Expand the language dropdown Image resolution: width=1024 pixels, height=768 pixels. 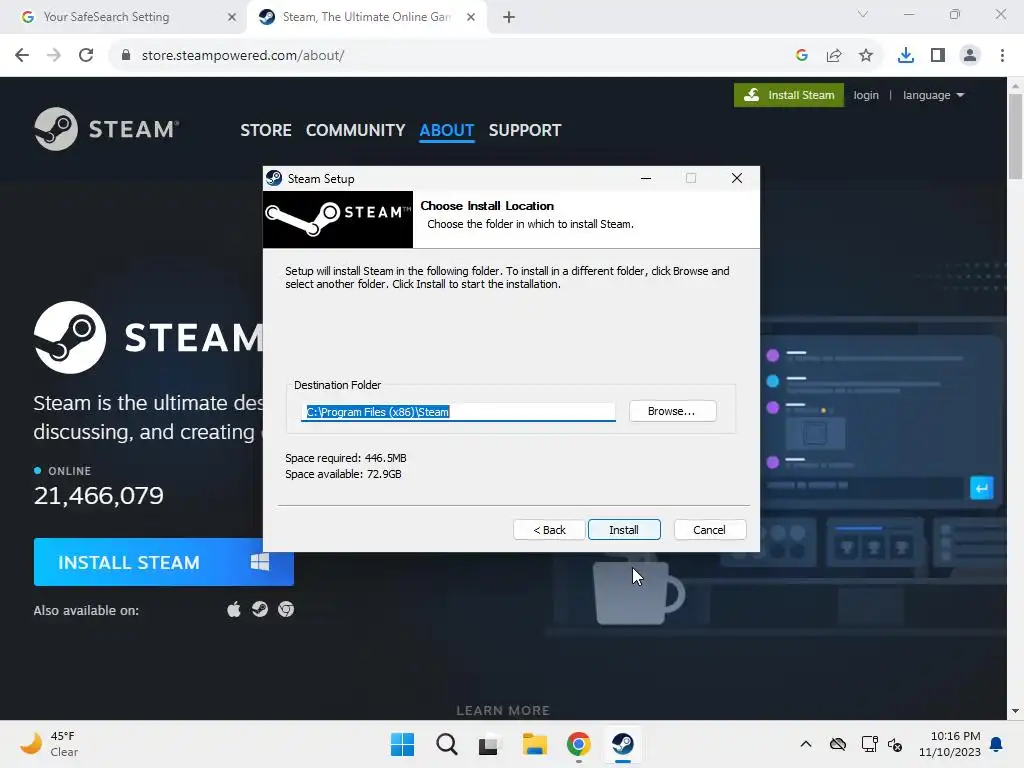933,95
